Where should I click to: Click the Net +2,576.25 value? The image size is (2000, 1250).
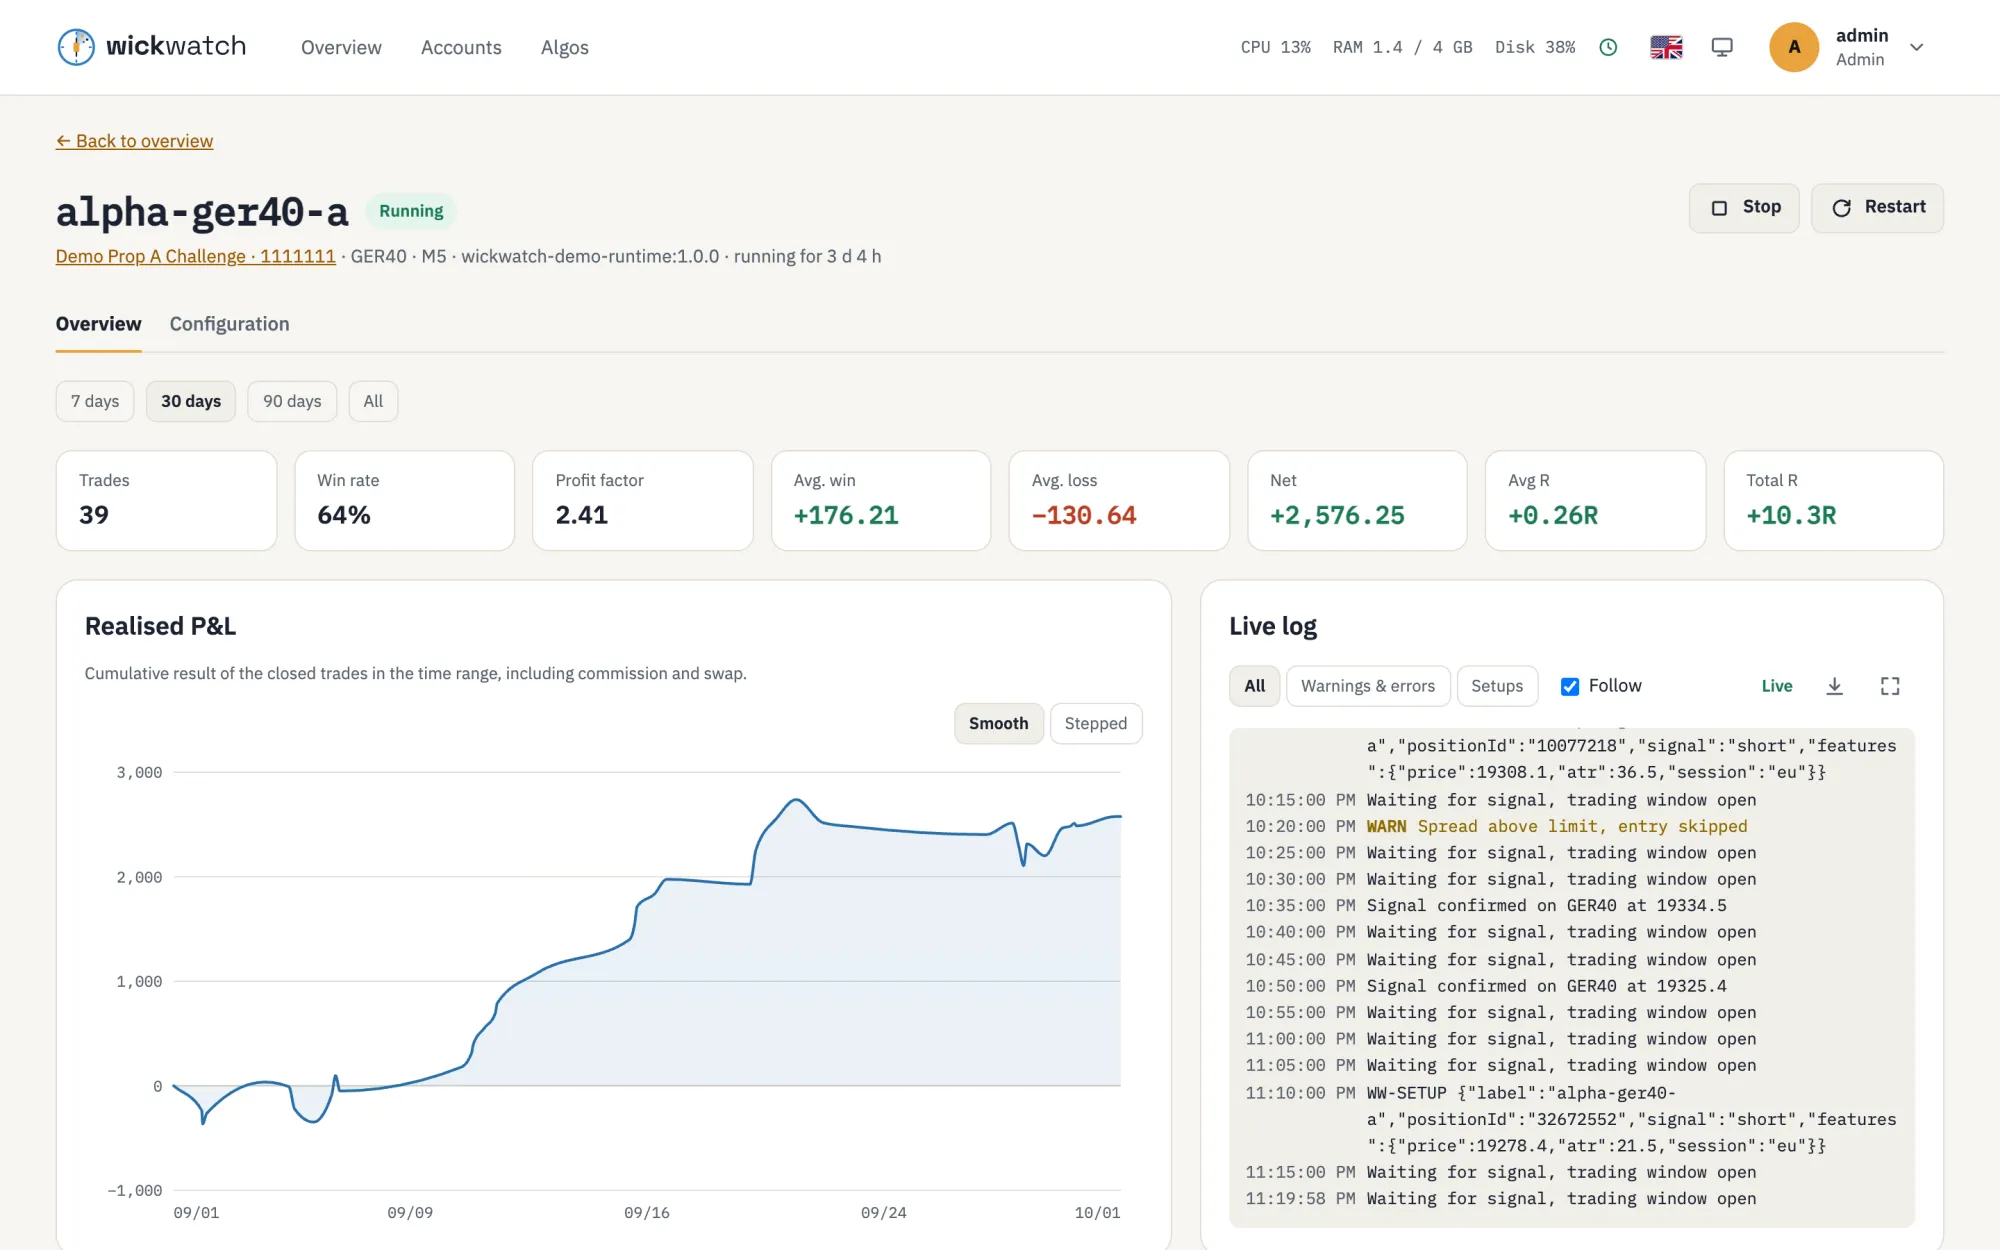pos(1337,515)
